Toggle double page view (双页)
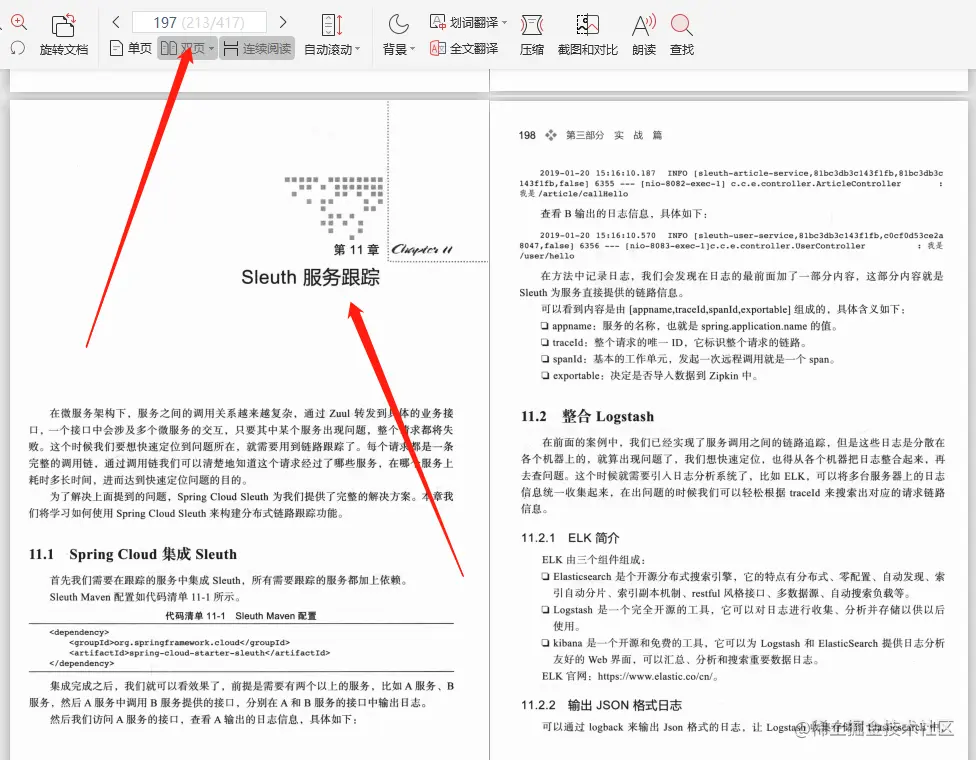Screen dimensions: 976x760 [x=182, y=49]
